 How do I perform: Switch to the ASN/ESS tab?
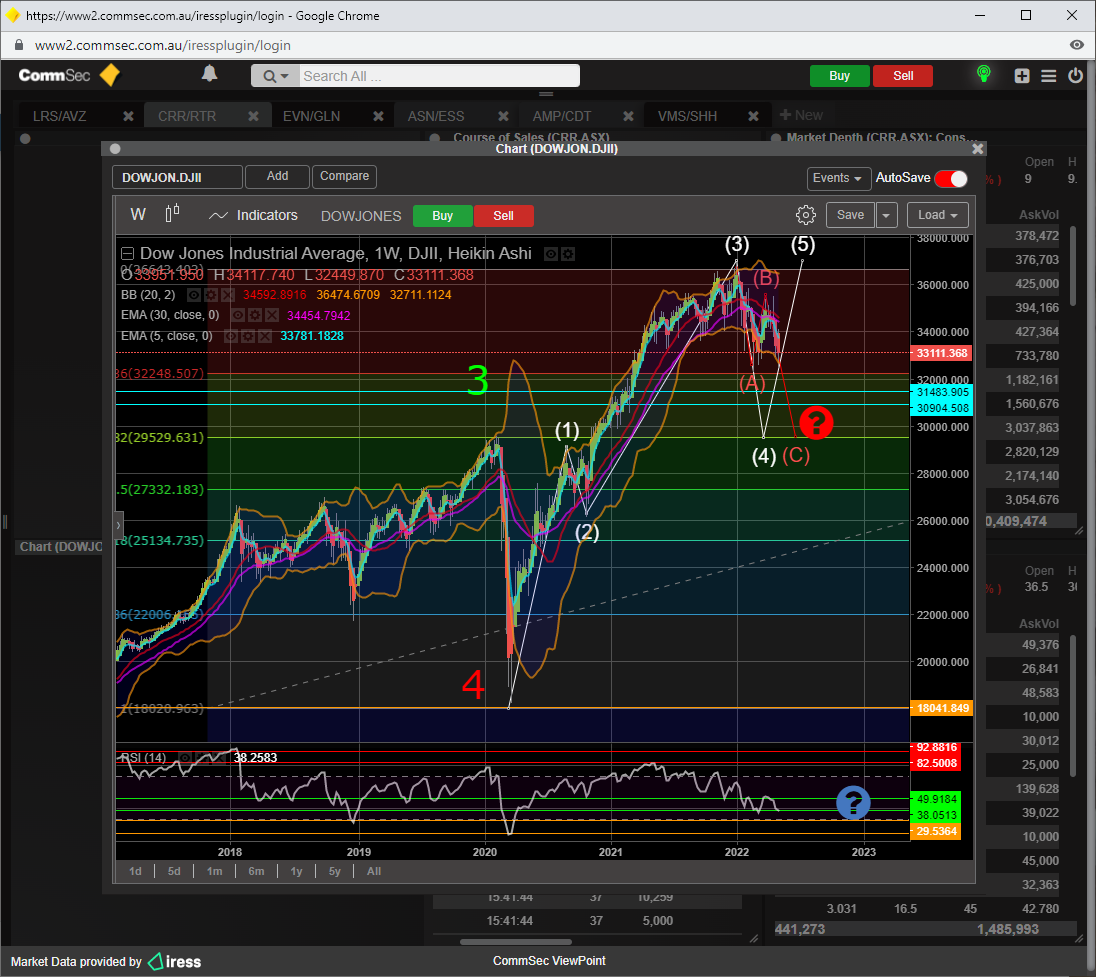point(436,116)
